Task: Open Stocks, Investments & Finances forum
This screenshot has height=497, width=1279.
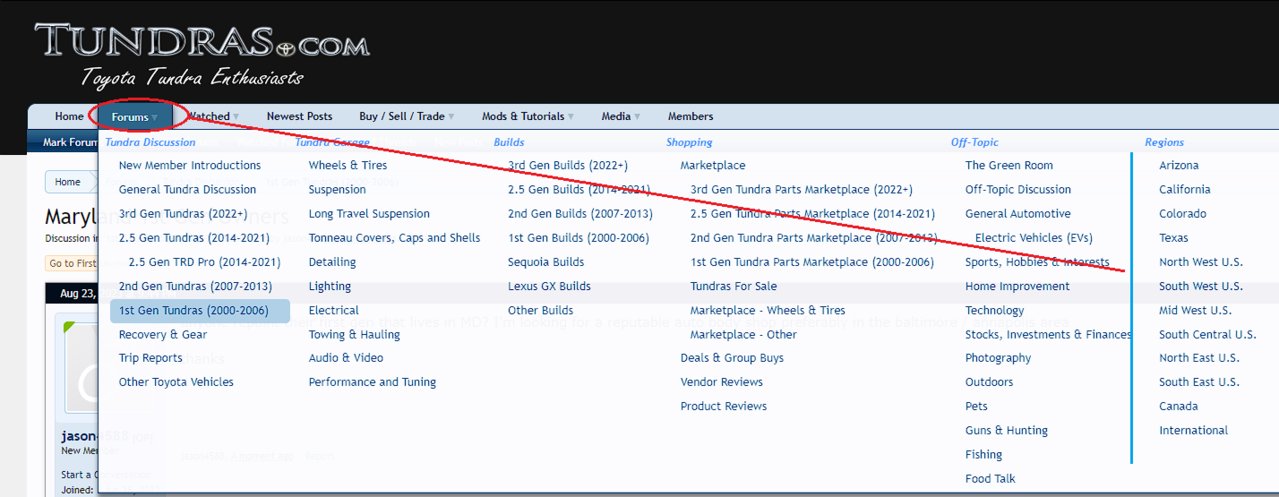Action: [1048, 335]
